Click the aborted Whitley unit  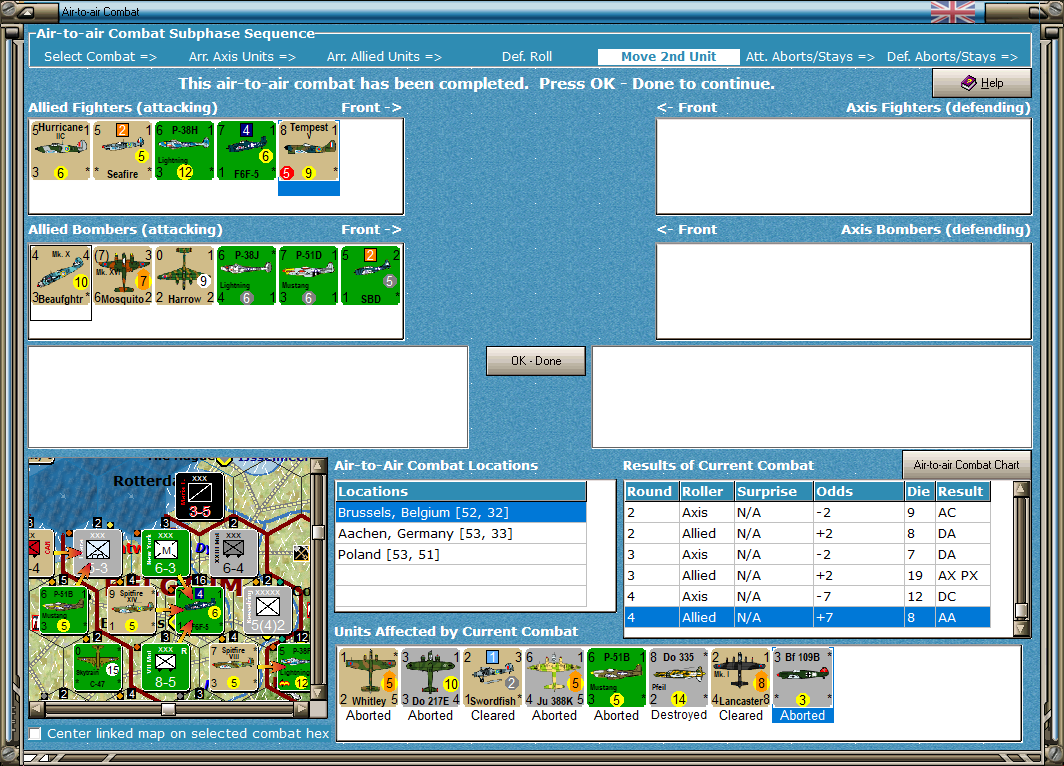point(368,678)
